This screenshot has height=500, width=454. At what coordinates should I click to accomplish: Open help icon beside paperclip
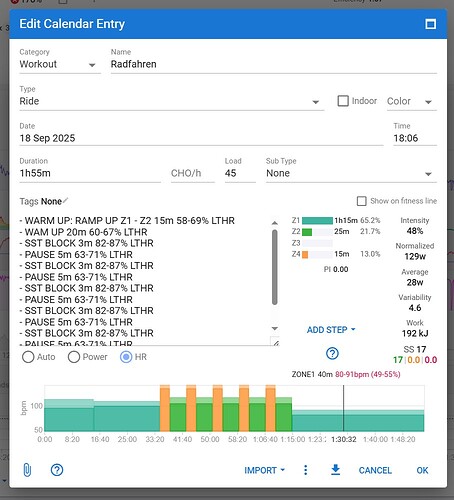(x=57, y=470)
